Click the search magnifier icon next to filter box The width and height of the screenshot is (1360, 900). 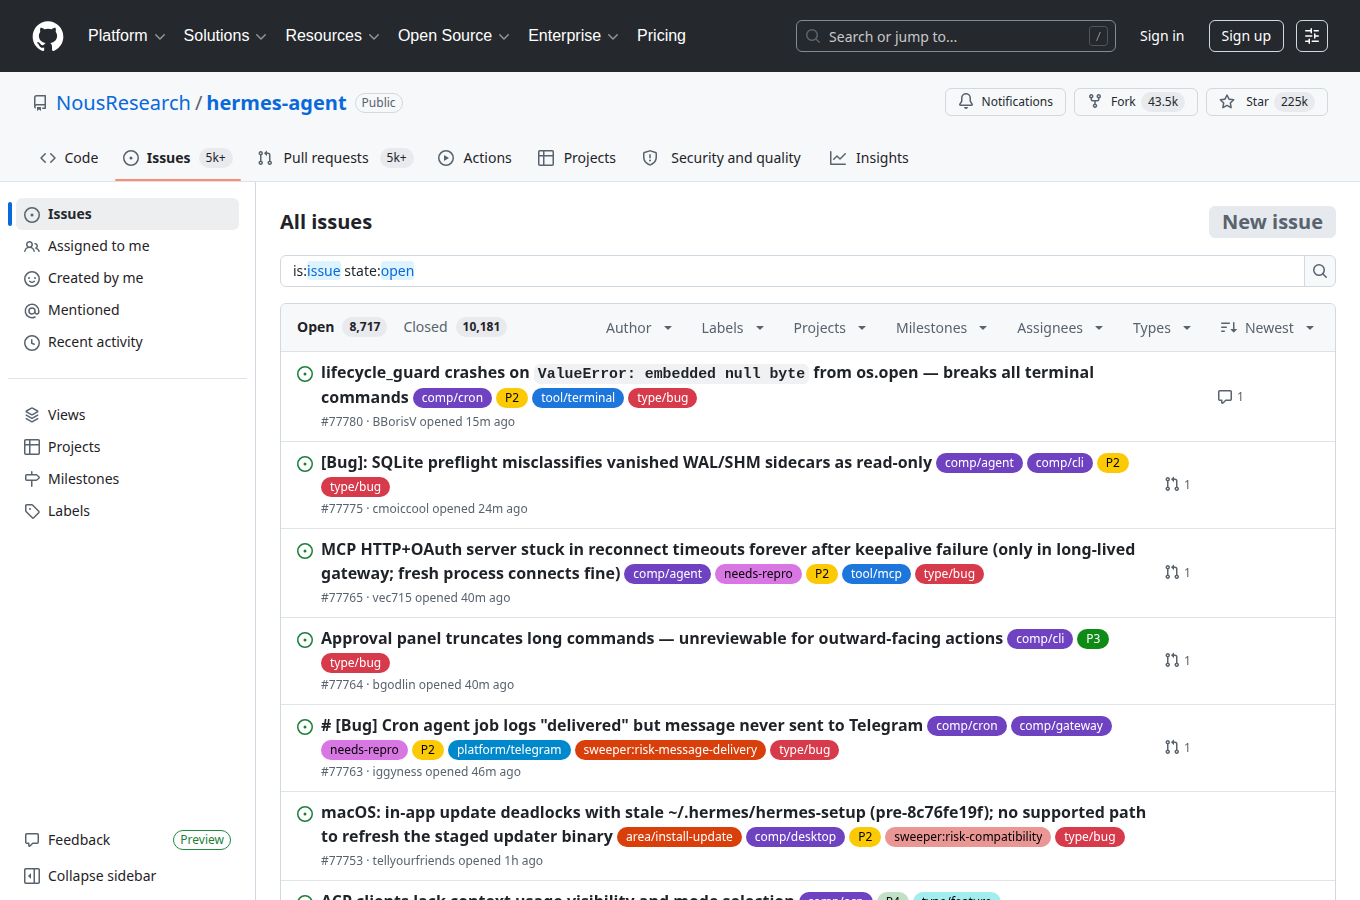point(1320,271)
